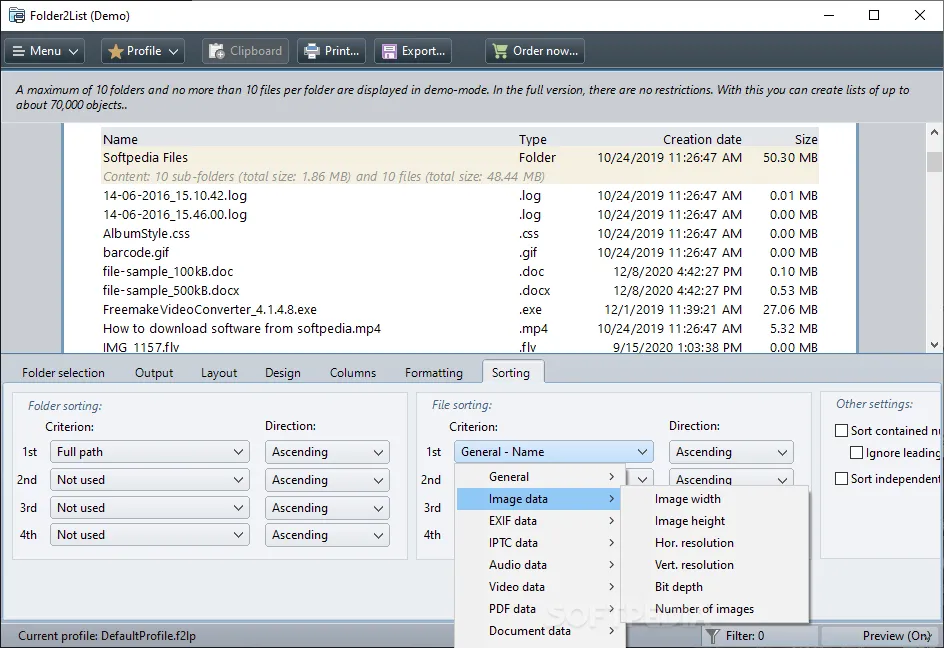Choose Image height criterion
Screen dimensions: 944x648
tap(715, 521)
